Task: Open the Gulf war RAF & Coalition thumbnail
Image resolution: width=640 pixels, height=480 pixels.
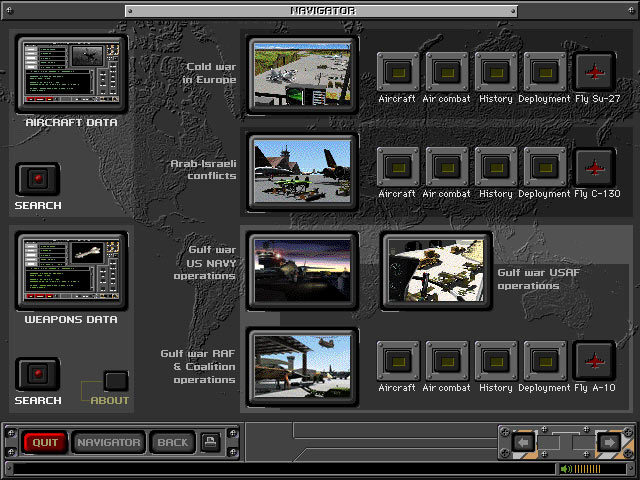Action: click(302, 367)
